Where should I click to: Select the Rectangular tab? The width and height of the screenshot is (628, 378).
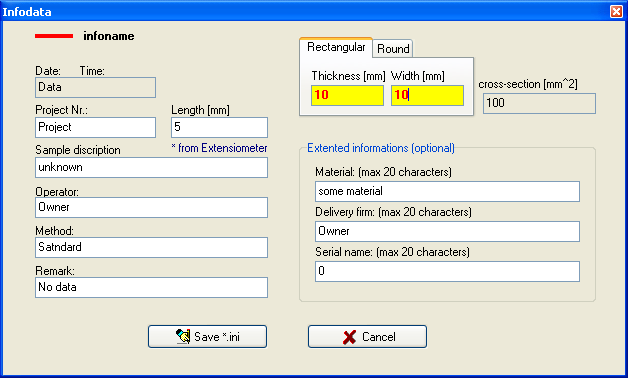click(336, 47)
